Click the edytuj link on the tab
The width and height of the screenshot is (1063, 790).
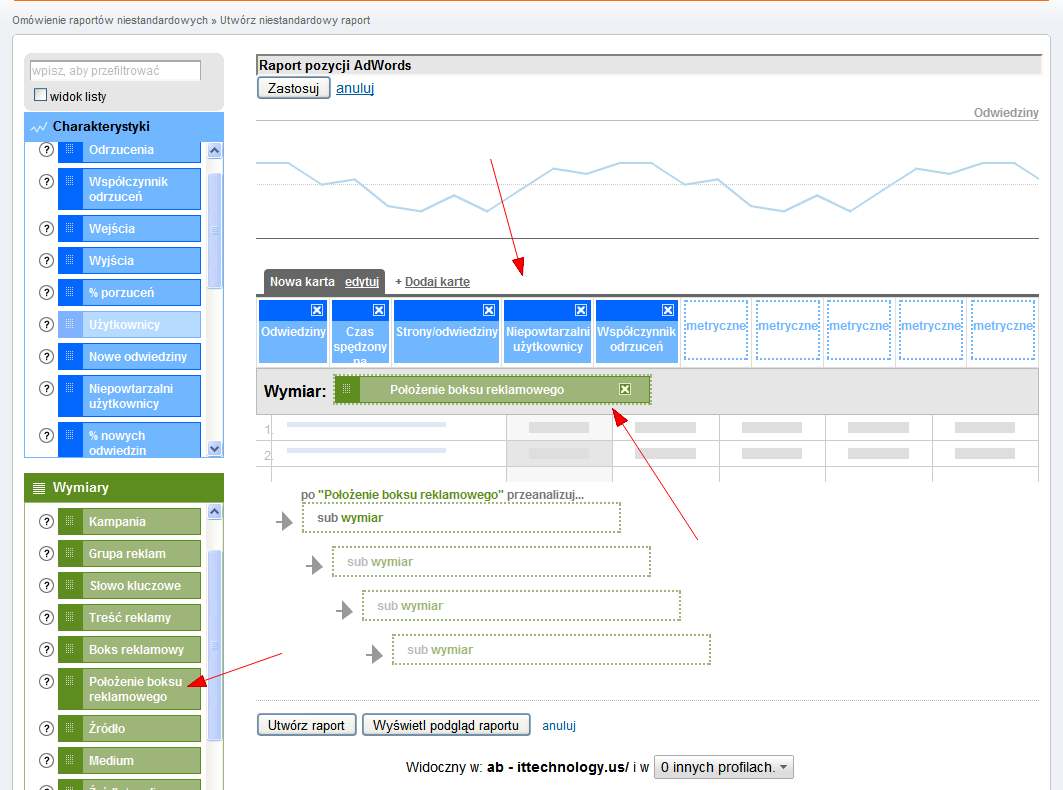click(362, 282)
